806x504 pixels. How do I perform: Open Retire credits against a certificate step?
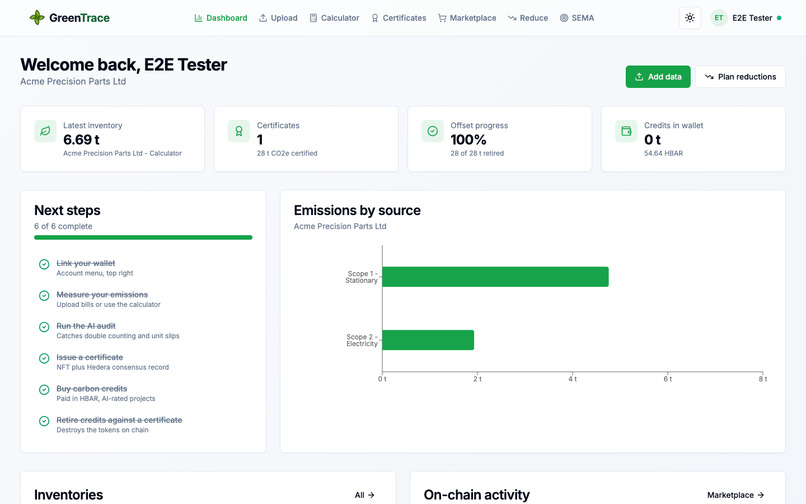143,425
